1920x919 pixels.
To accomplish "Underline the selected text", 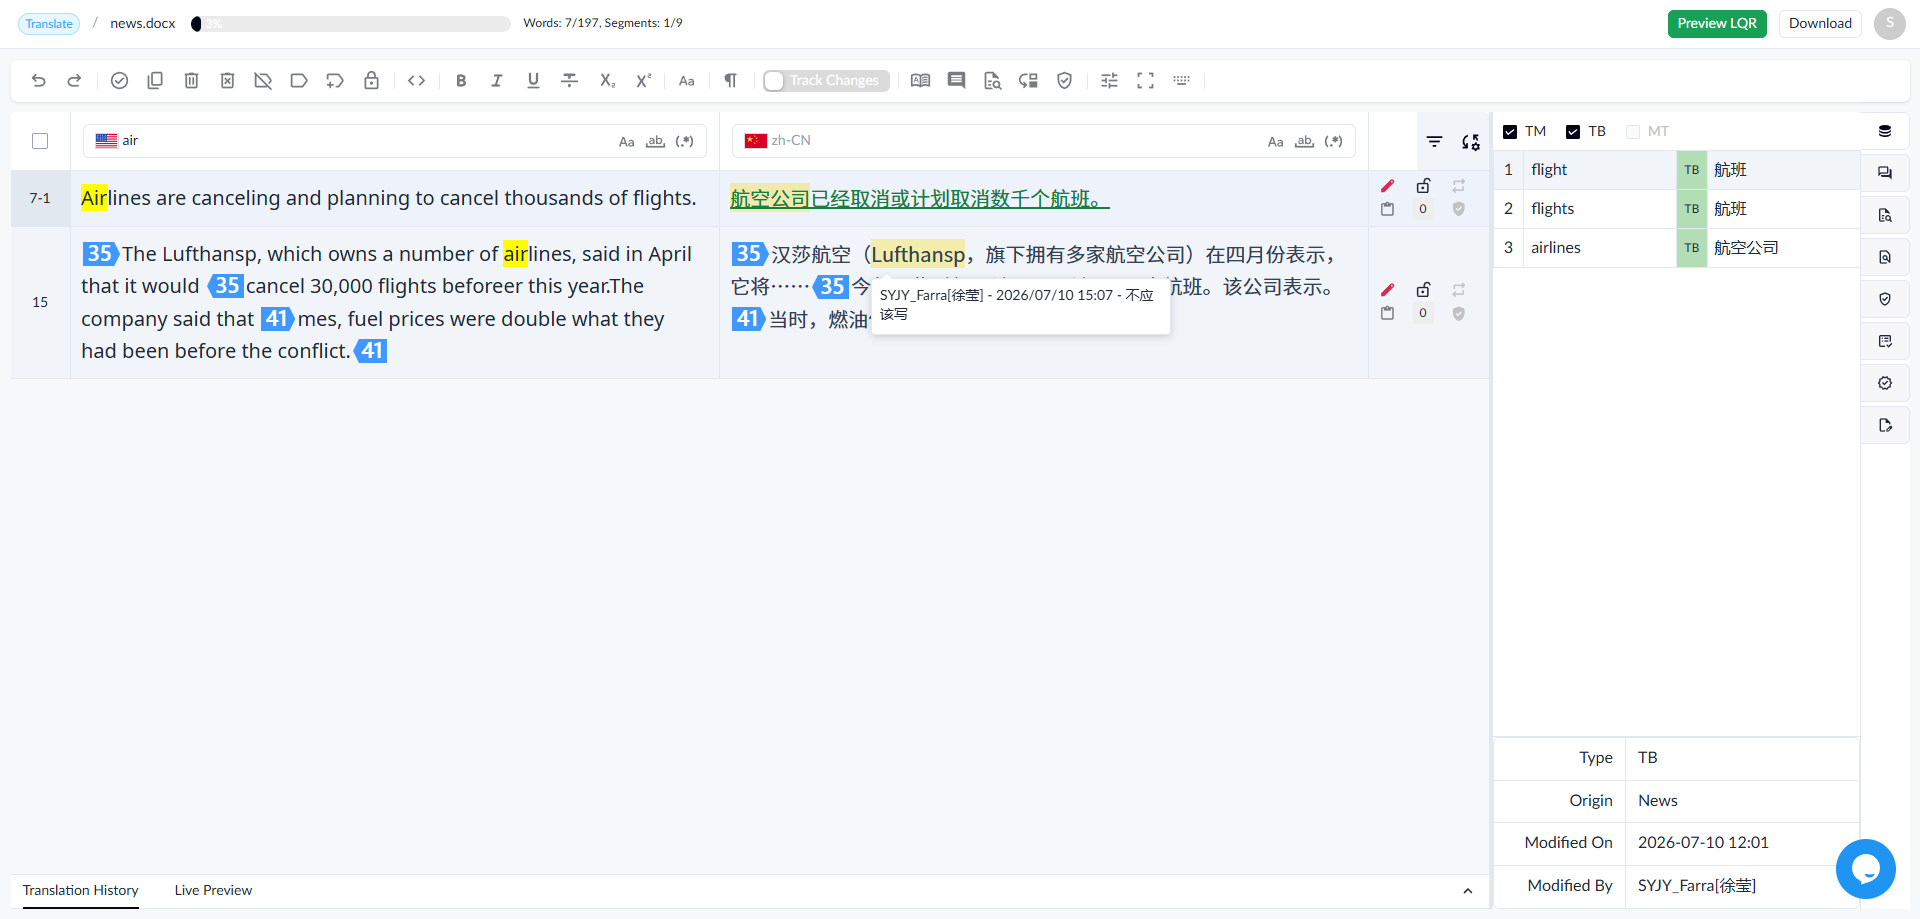I will [533, 81].
